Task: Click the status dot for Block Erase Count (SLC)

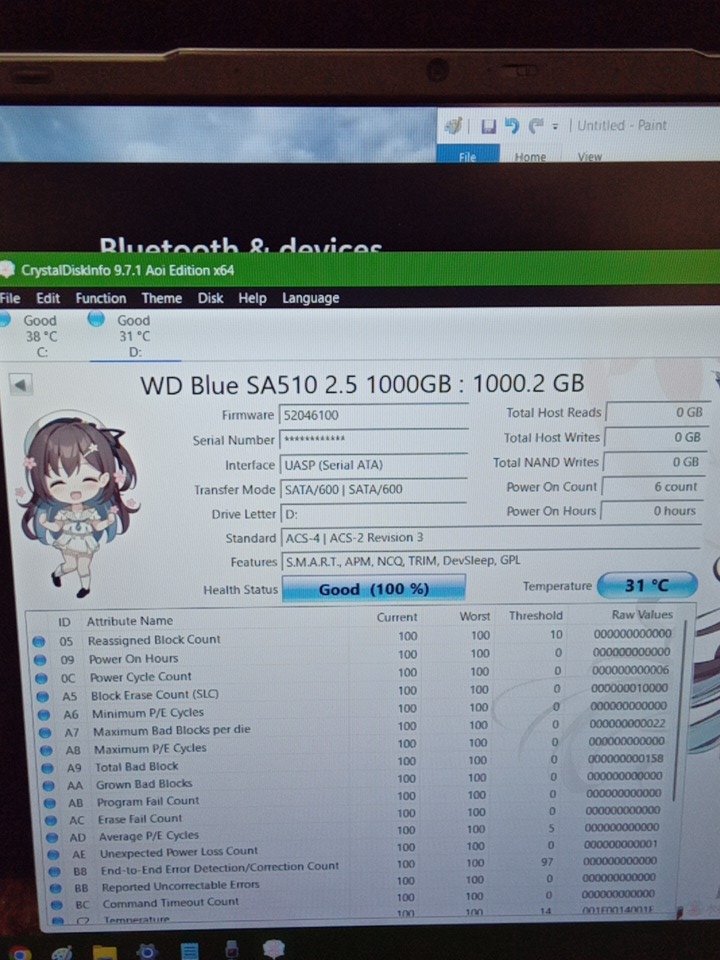Action: (x=43, y=697)
